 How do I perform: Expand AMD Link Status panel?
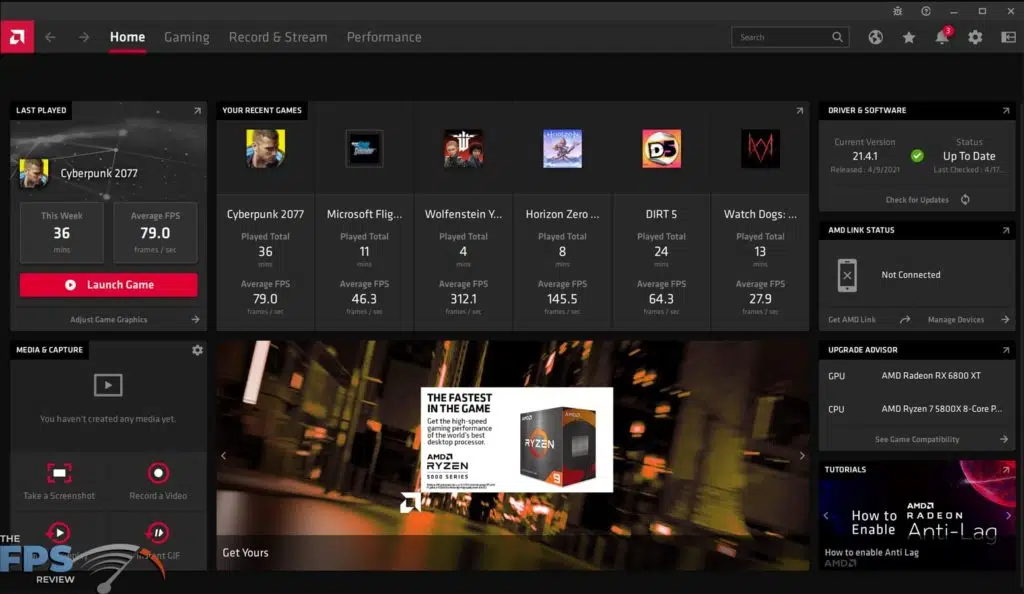pyautogui.click(x=1006, y=230)
